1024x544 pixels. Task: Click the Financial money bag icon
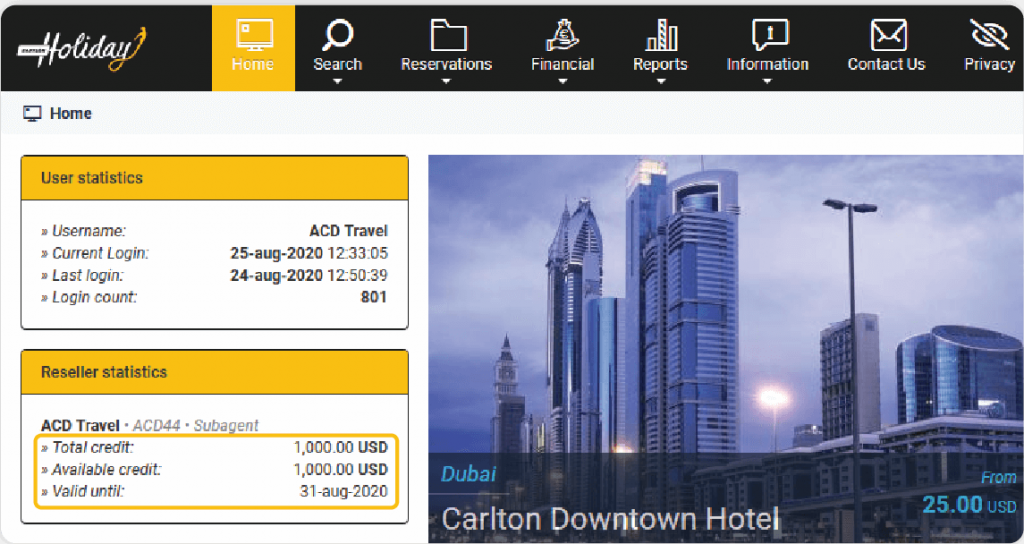[x=562, y=34]
